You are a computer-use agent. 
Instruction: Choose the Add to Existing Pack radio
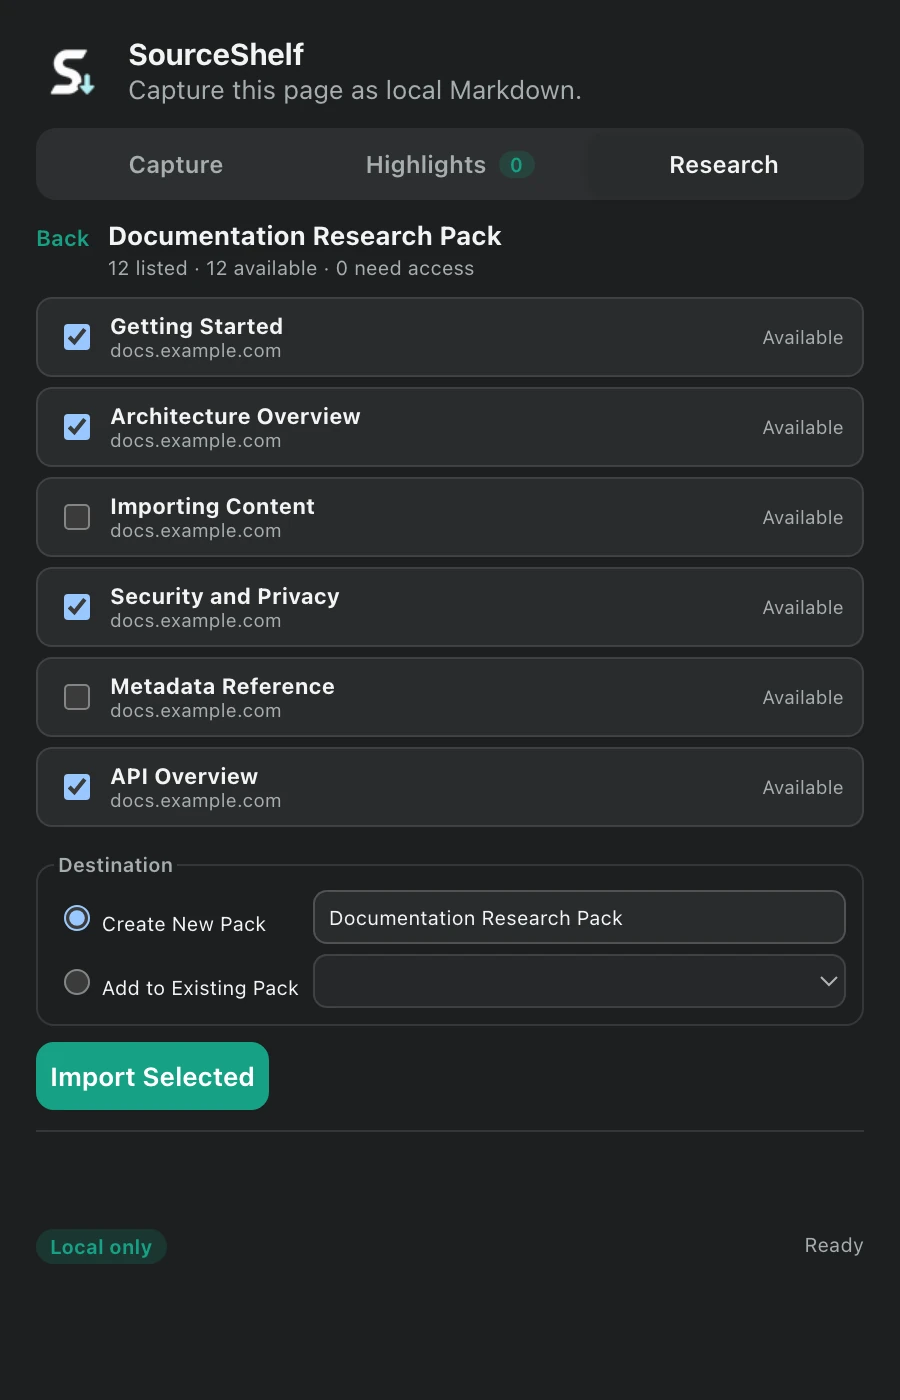(77, 982)
